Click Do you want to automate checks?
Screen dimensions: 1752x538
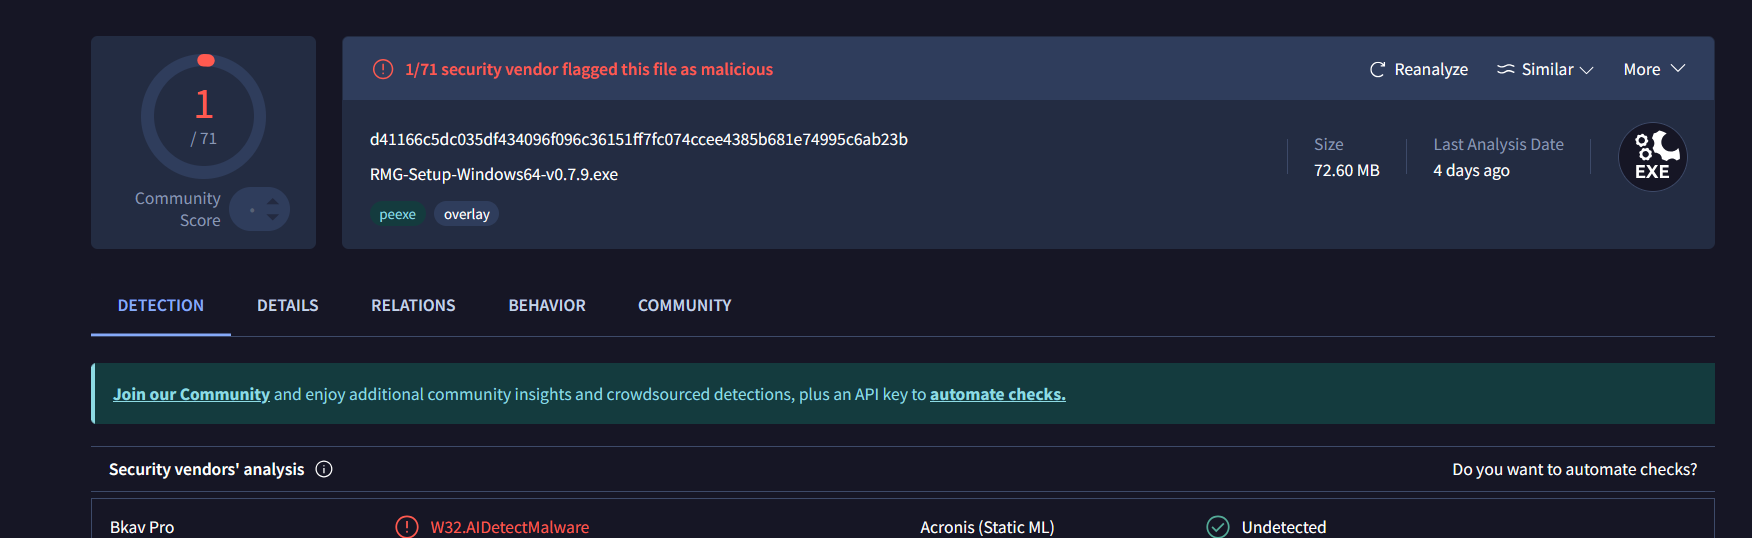click(x=1575, y=469)
